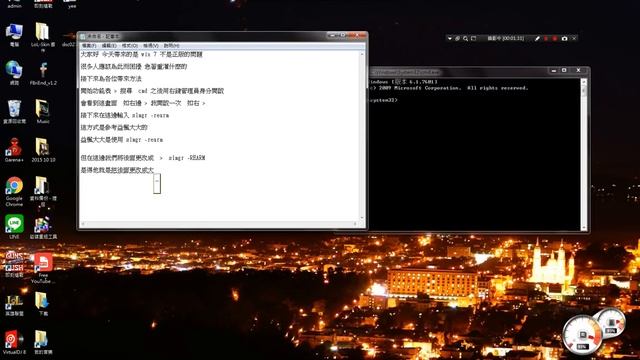640x360 pixels.
Task: Stop recording with the red round button
Action: coord(555,38)
